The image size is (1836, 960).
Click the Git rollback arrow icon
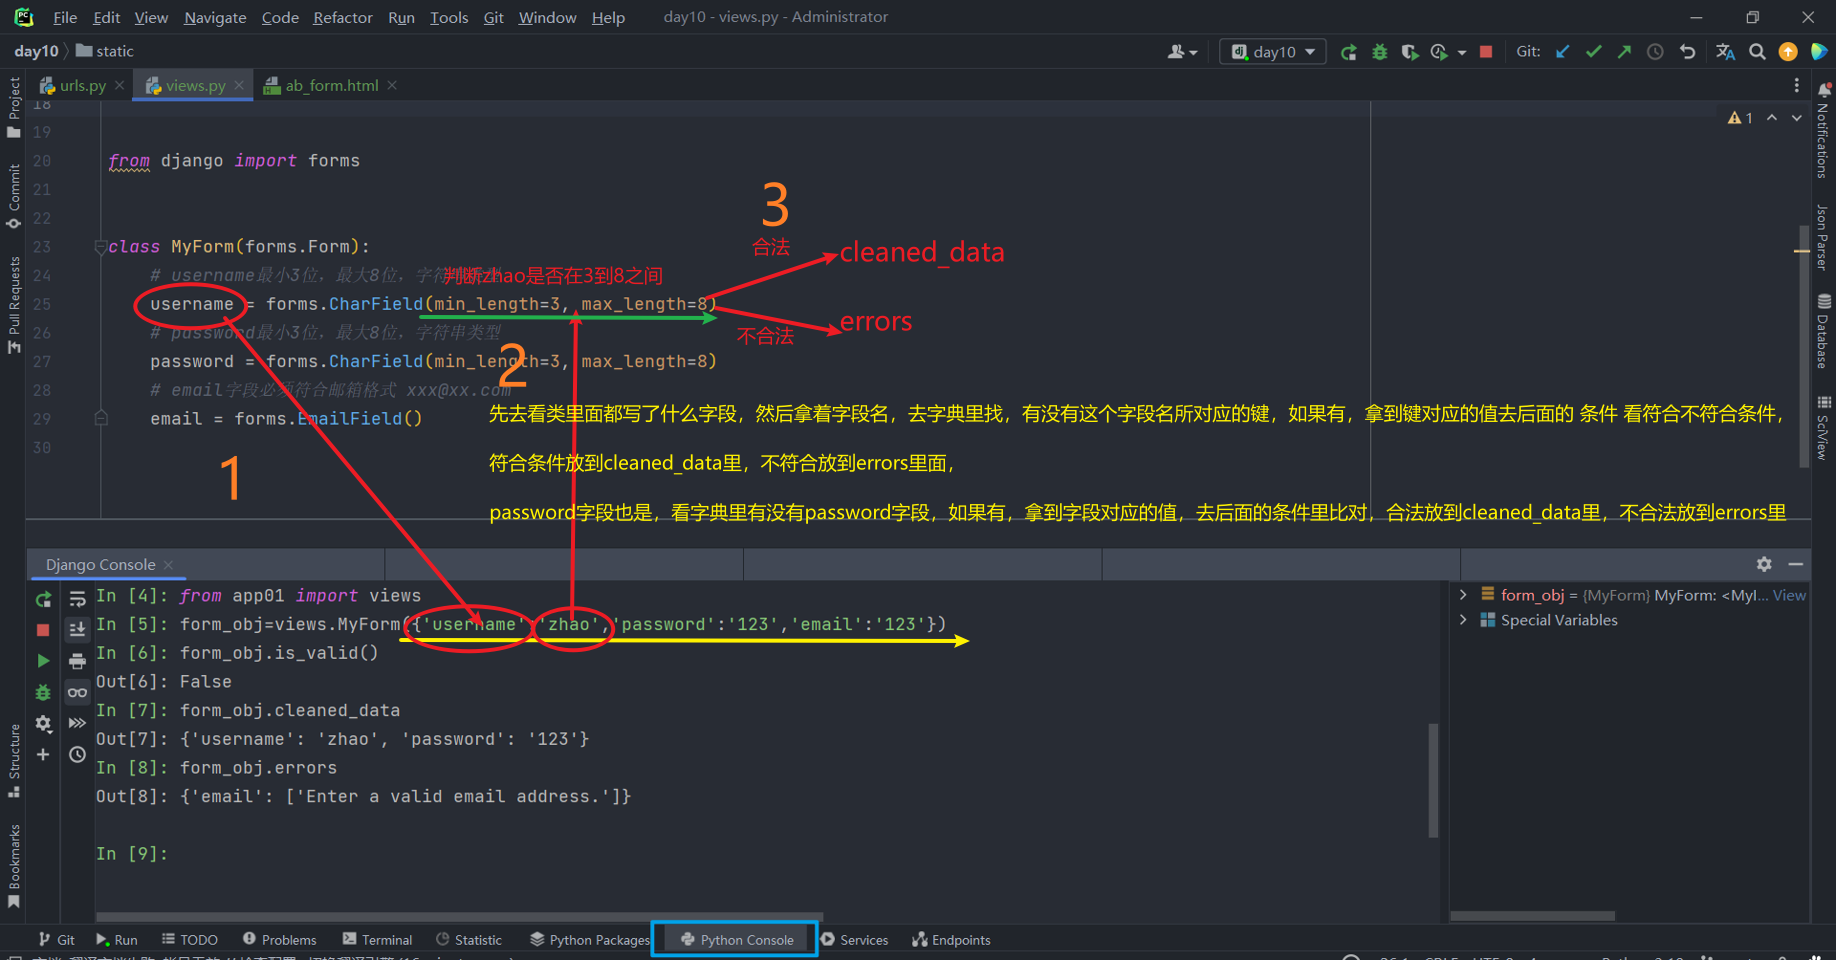[x=1688, y=52]
